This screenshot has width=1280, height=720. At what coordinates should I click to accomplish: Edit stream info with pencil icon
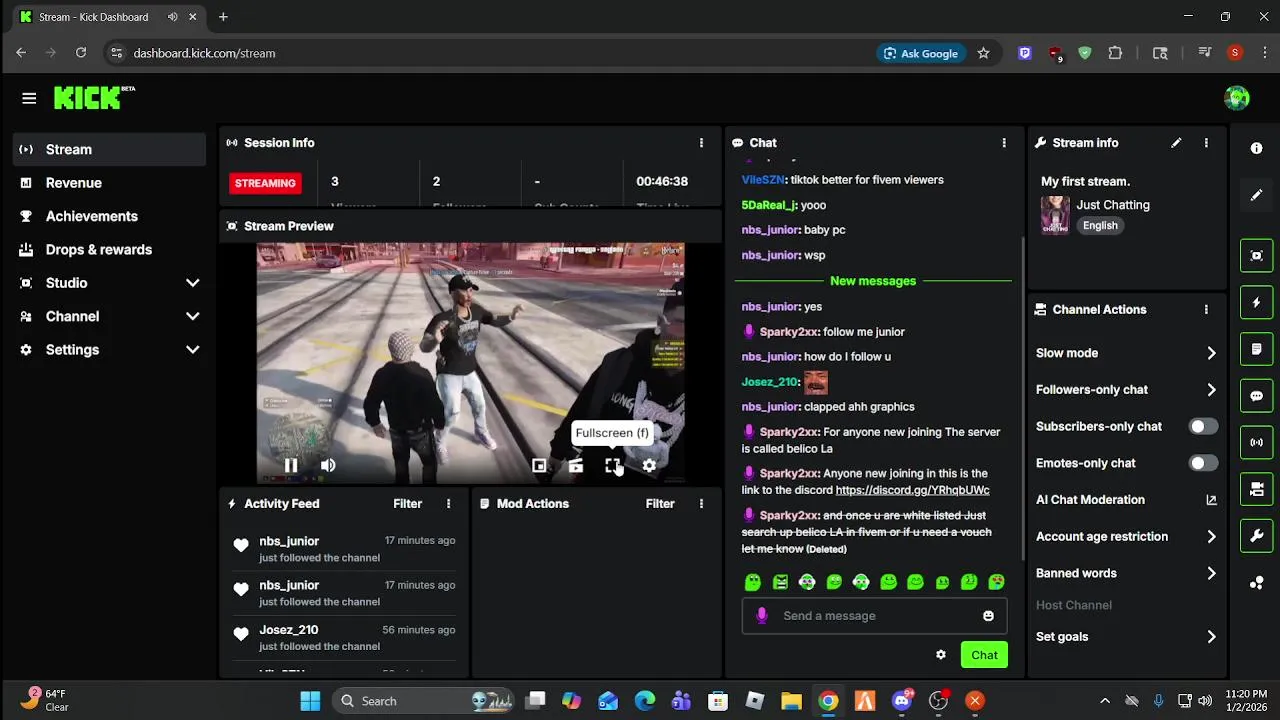pos(1176,143)
